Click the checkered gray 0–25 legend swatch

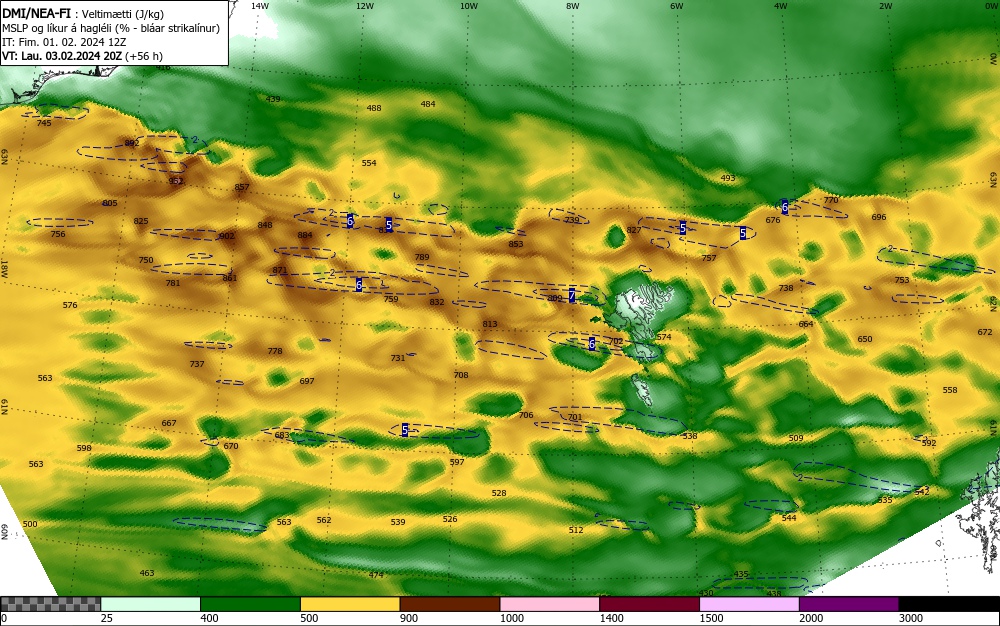[50, 604]
